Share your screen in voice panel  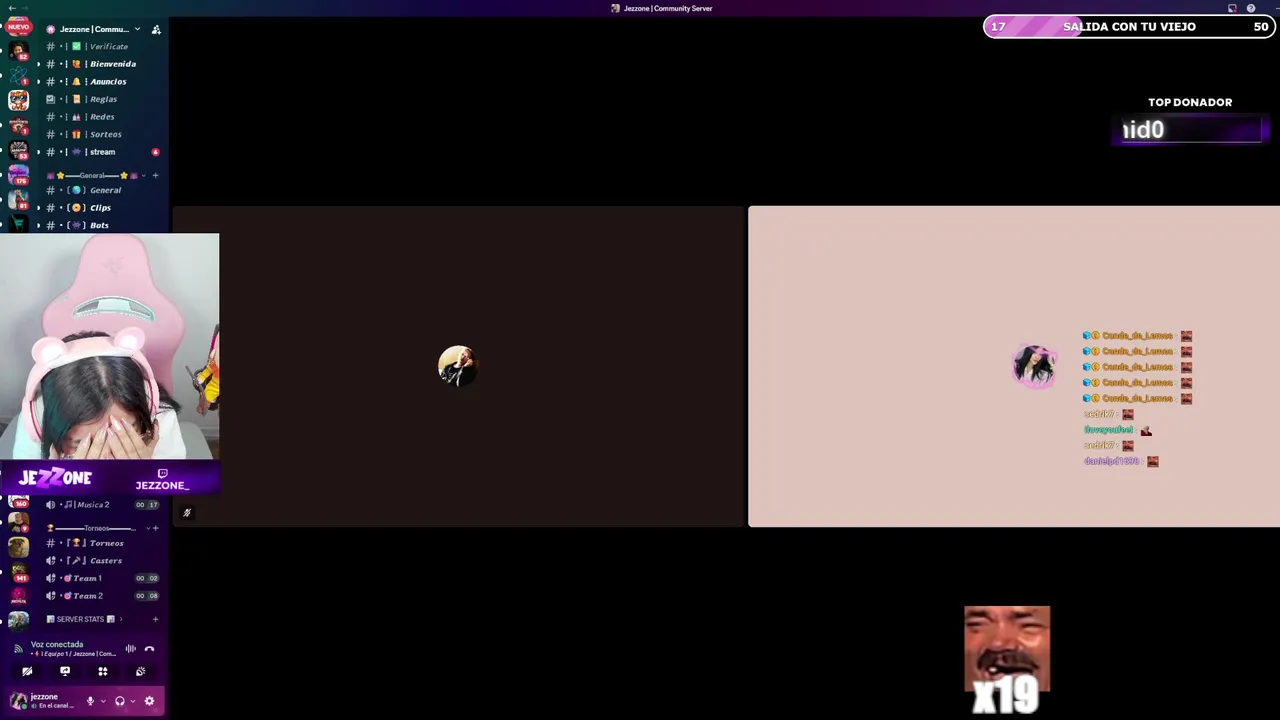click(65, 671)
